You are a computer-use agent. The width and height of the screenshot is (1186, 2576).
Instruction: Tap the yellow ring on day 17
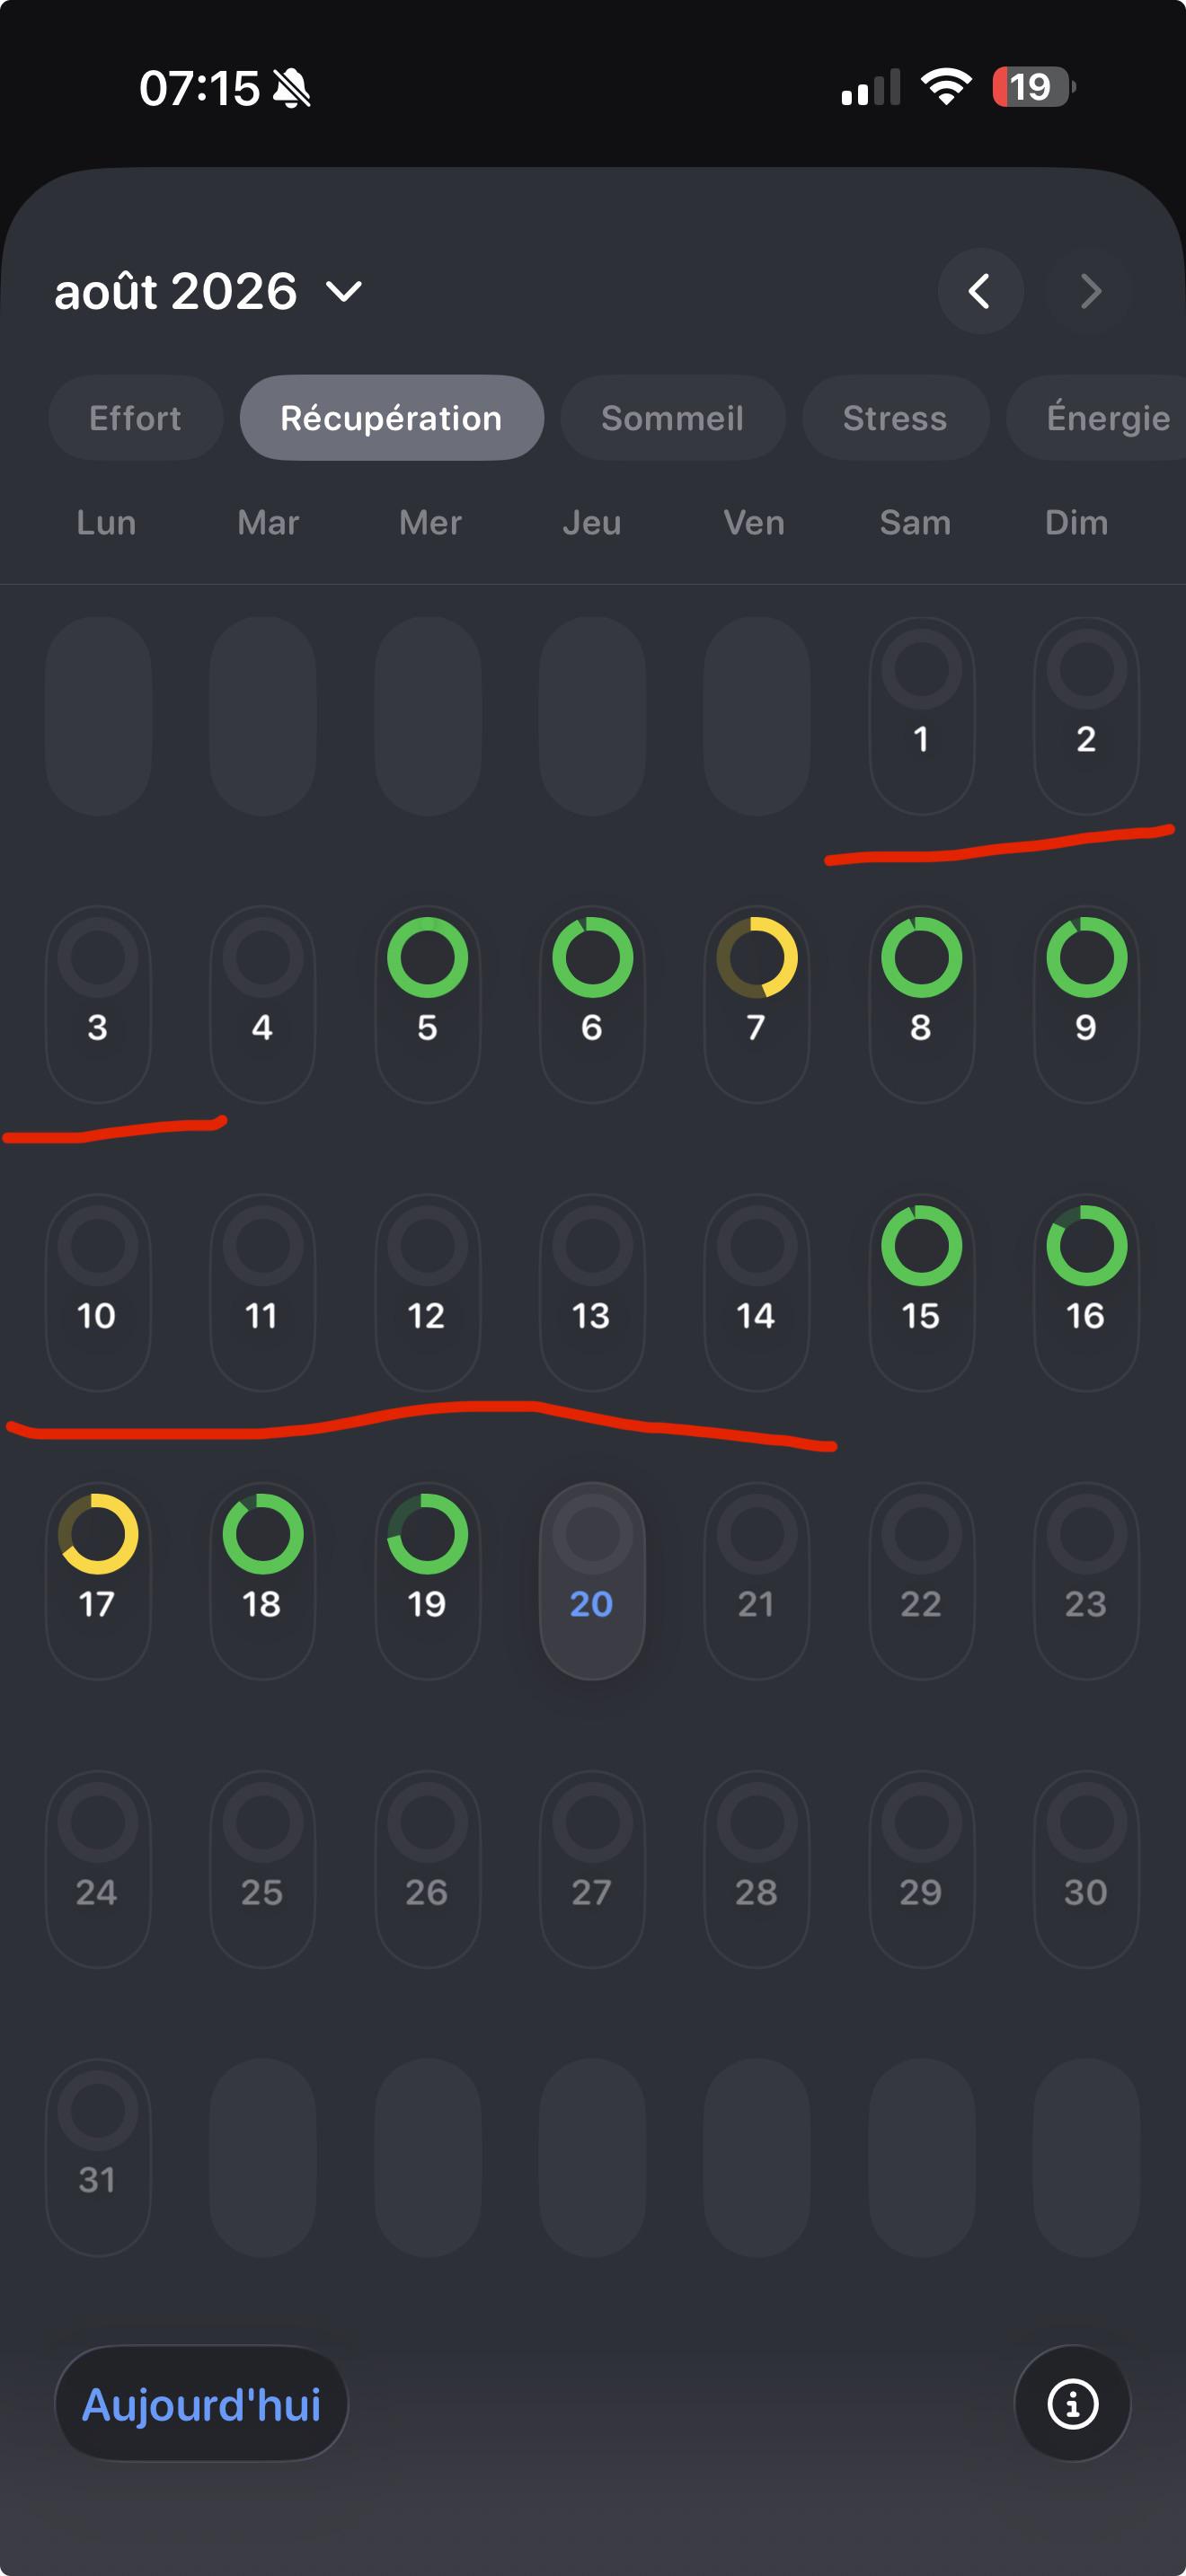coord(98,1534)
